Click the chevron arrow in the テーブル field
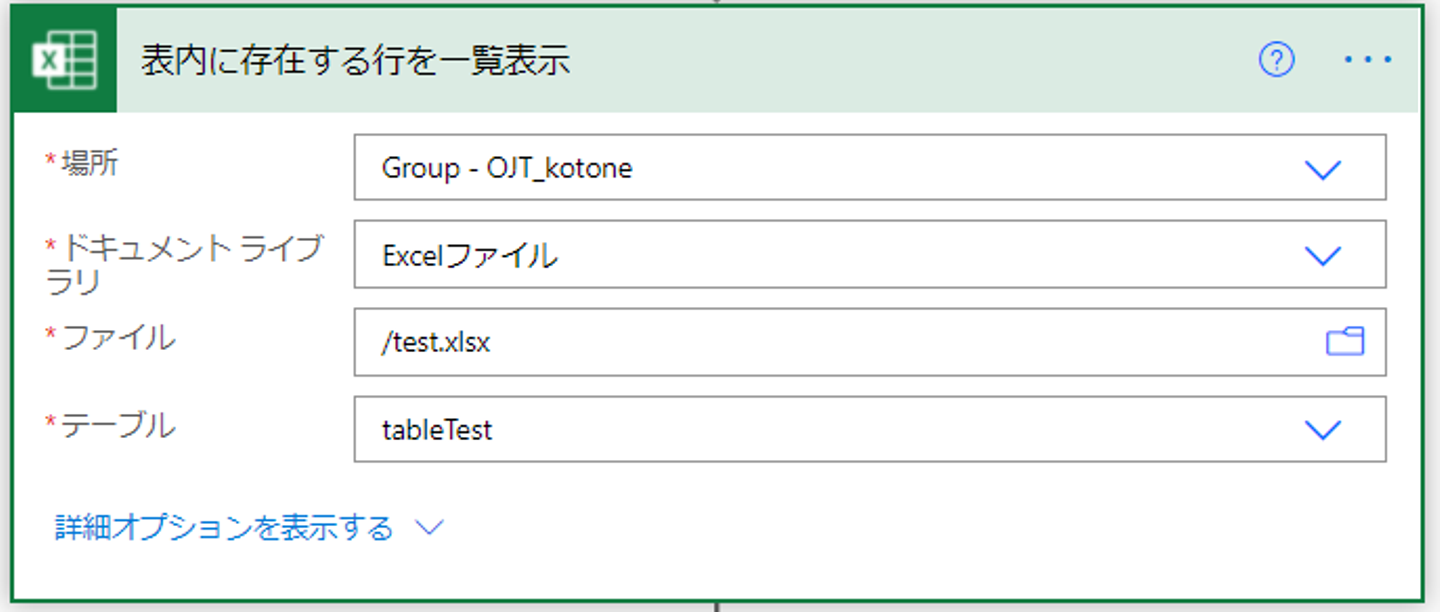The width and height of the screenshot is (1440, 612). [1323, 430]
